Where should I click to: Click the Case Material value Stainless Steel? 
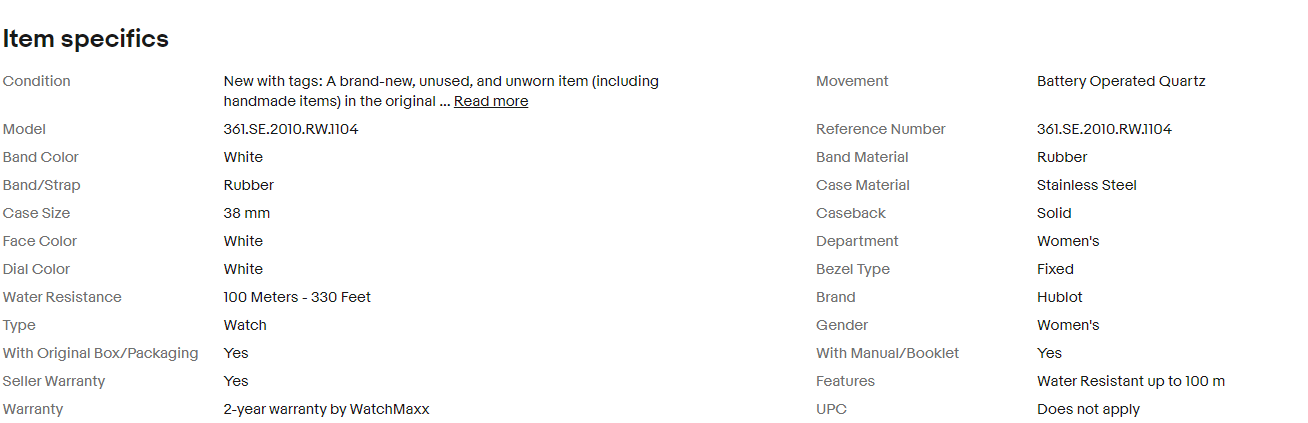[x=1086, y=185]
